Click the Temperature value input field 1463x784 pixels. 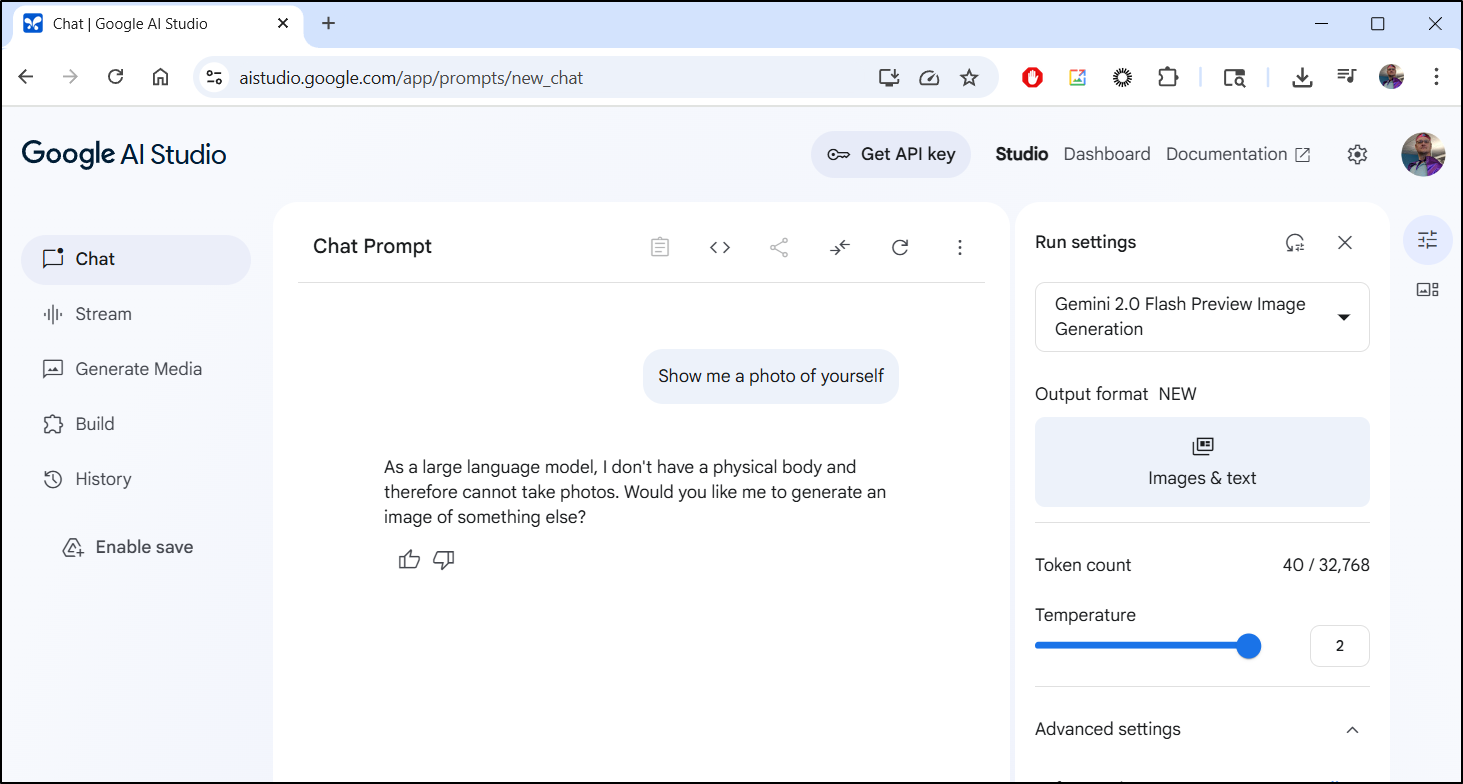click(1340, 646)
